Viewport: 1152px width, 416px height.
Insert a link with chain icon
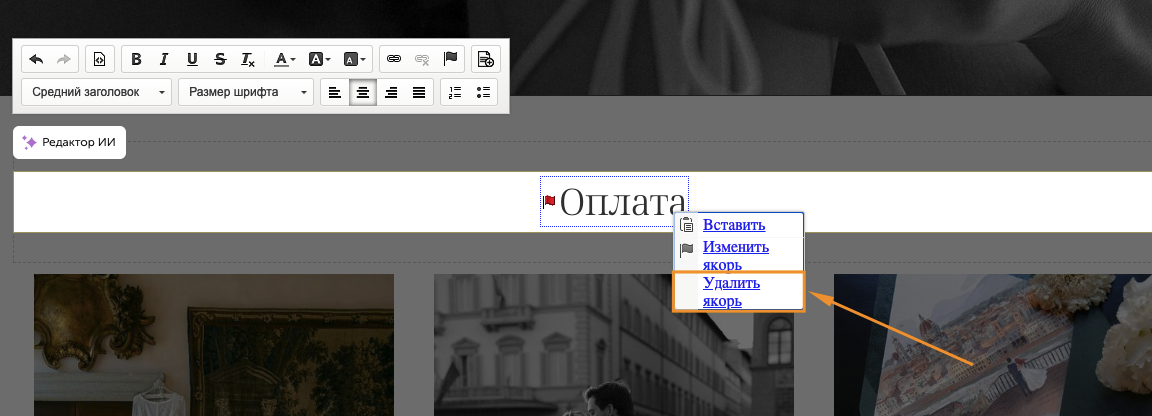[x=394, y=59]
